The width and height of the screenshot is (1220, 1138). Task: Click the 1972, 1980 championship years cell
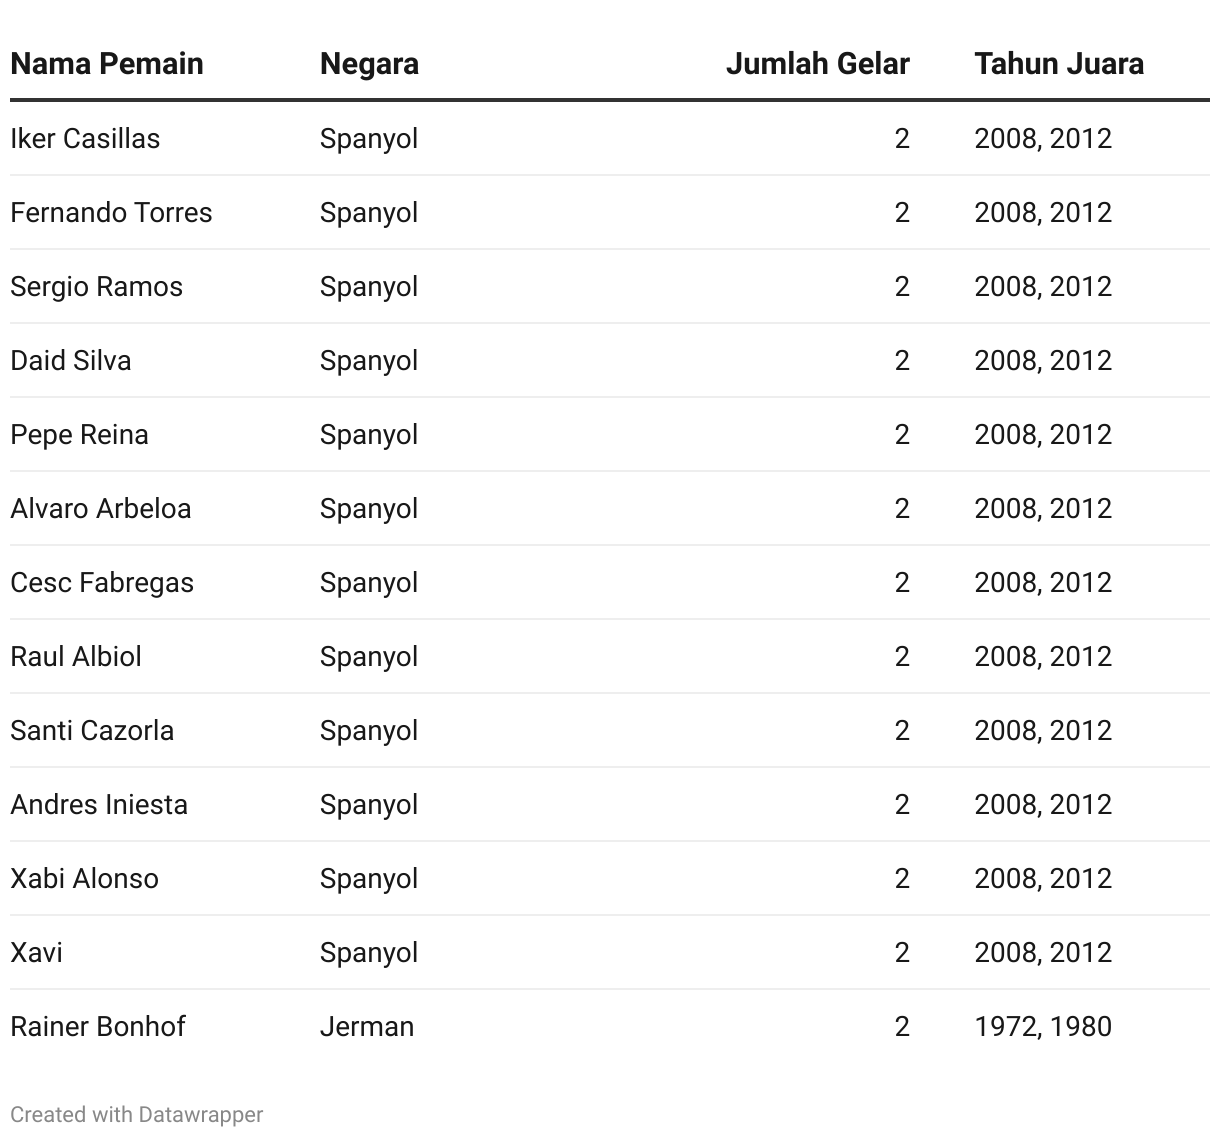point(1043,1026)
